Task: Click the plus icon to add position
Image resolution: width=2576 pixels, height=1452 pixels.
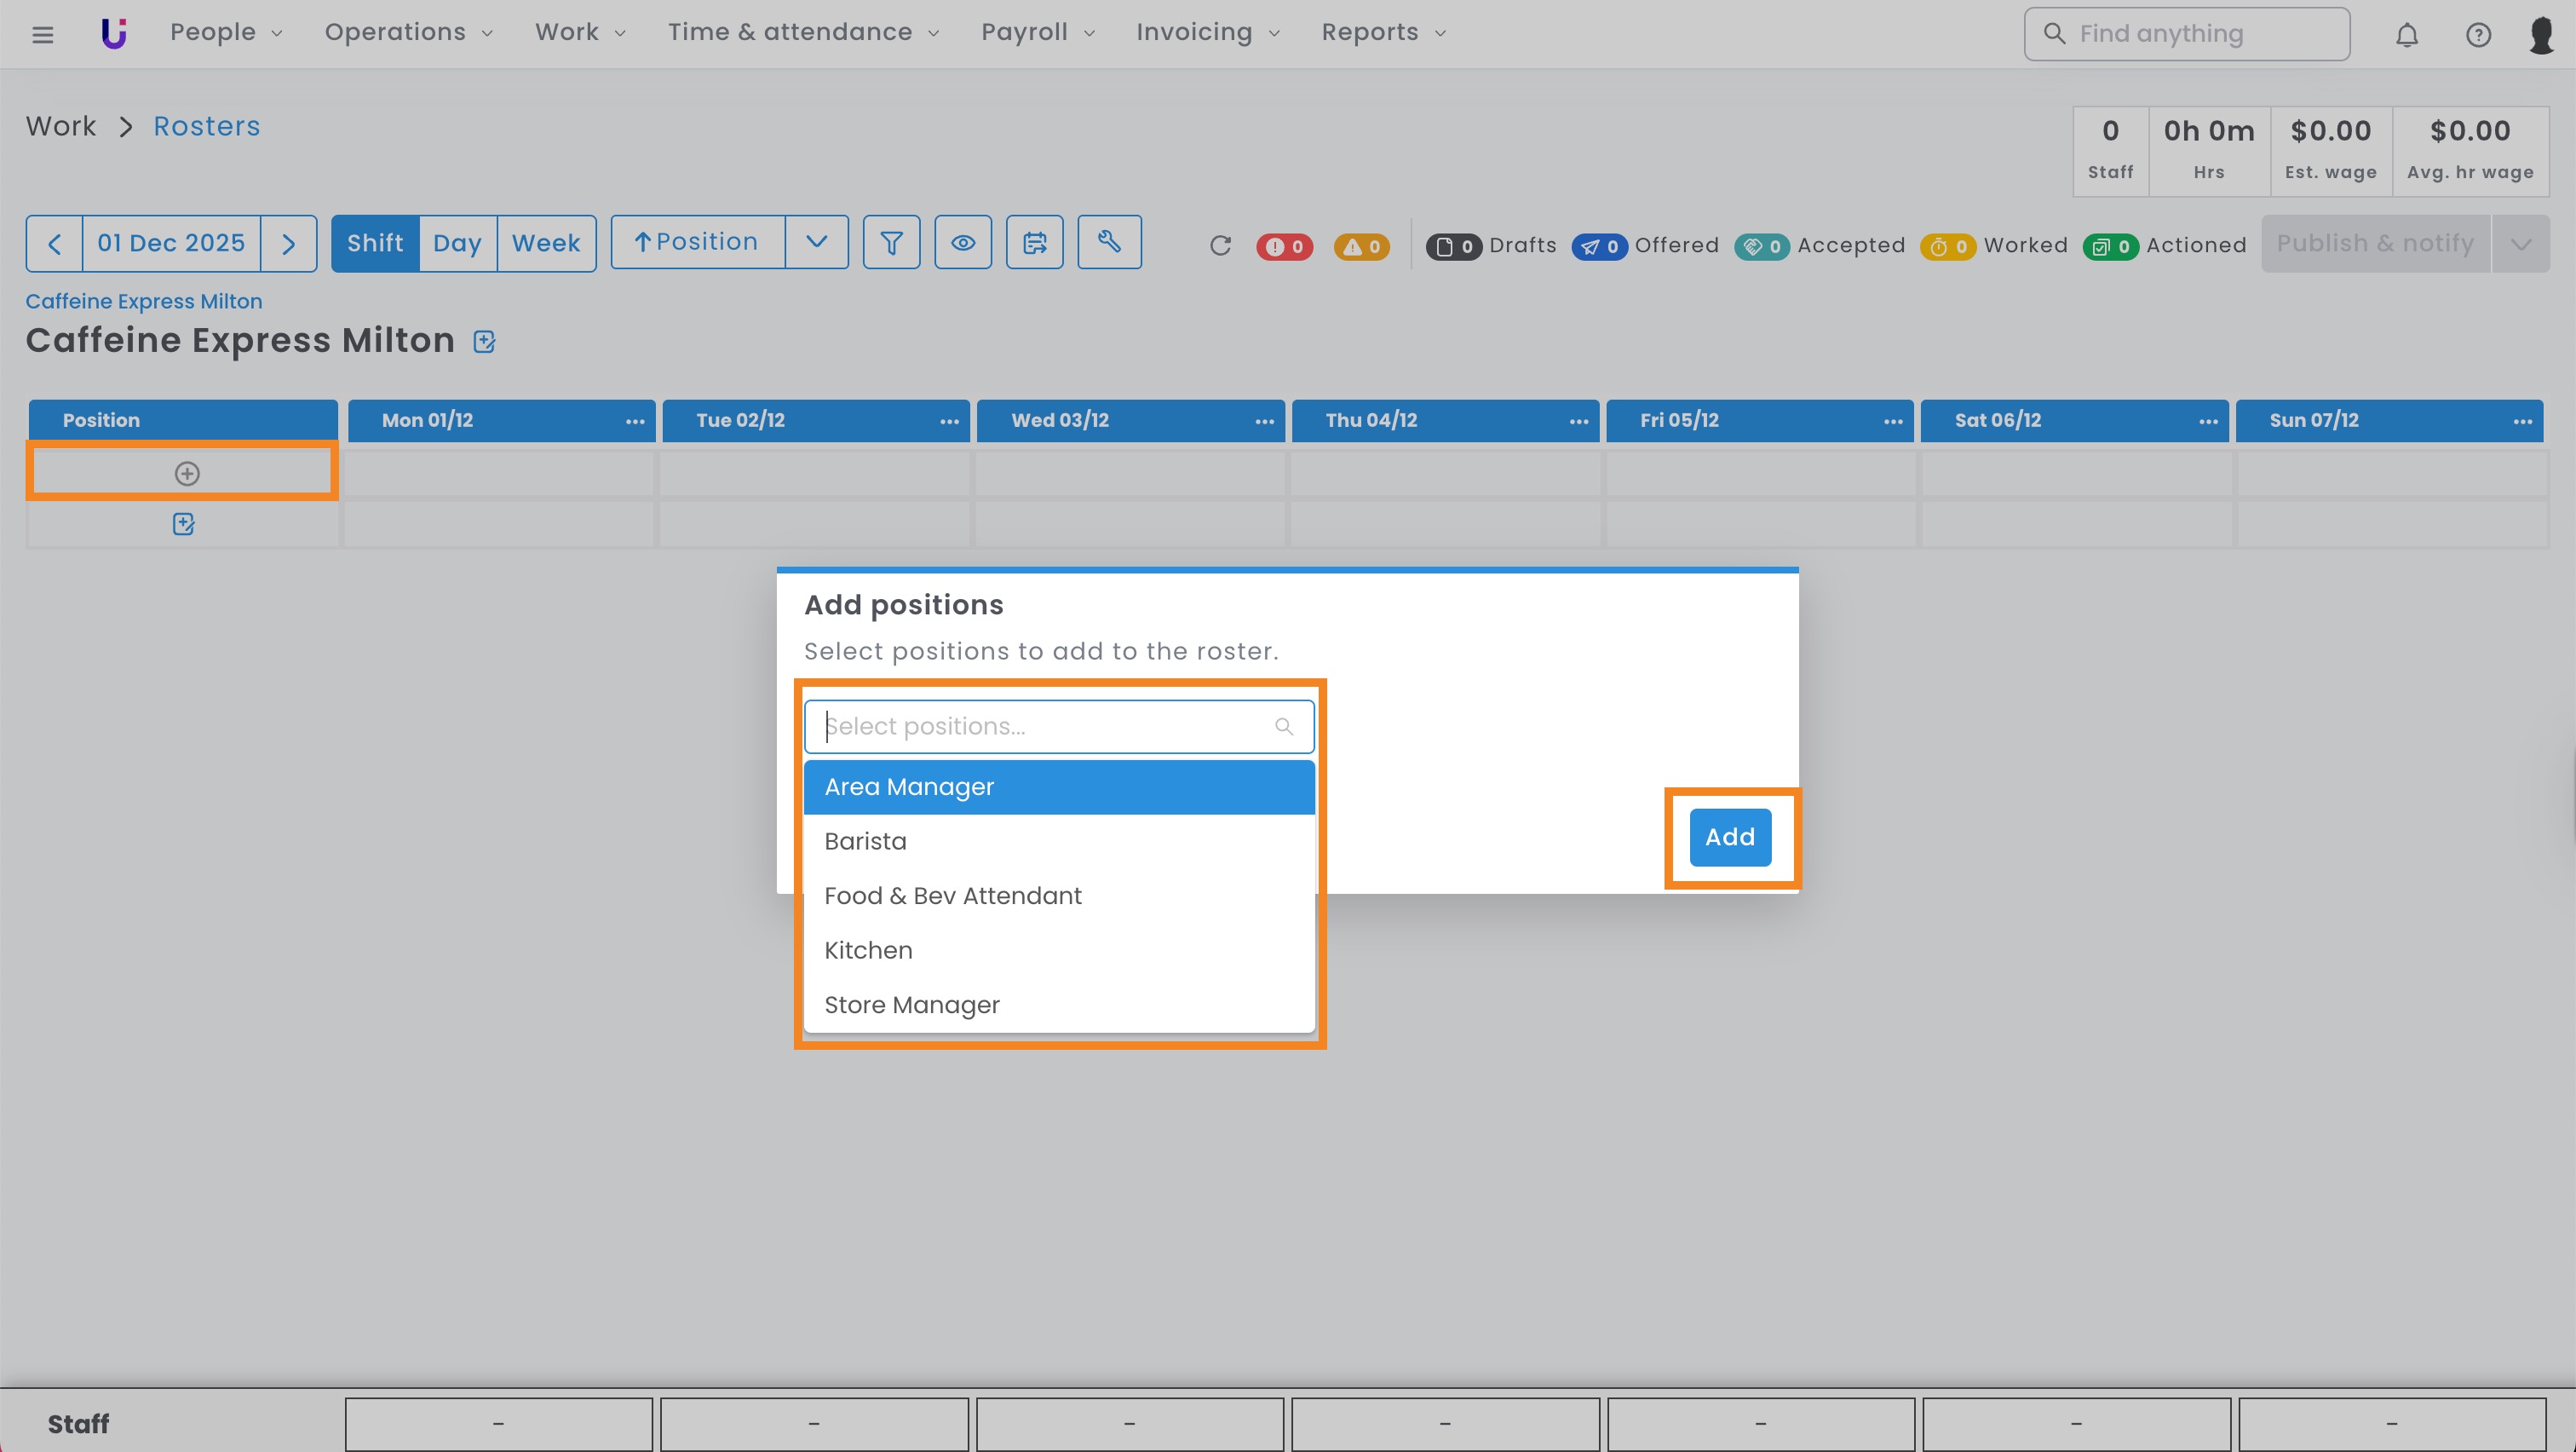Action: [187, 473]
